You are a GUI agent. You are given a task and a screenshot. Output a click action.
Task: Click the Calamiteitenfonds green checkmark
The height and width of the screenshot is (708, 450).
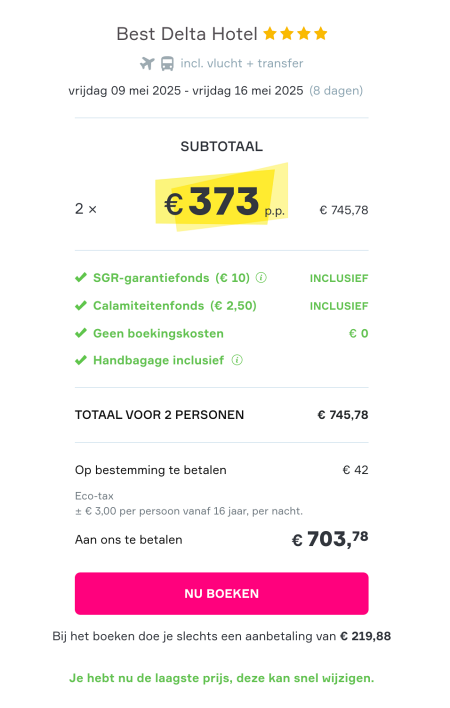coord(81,306)
